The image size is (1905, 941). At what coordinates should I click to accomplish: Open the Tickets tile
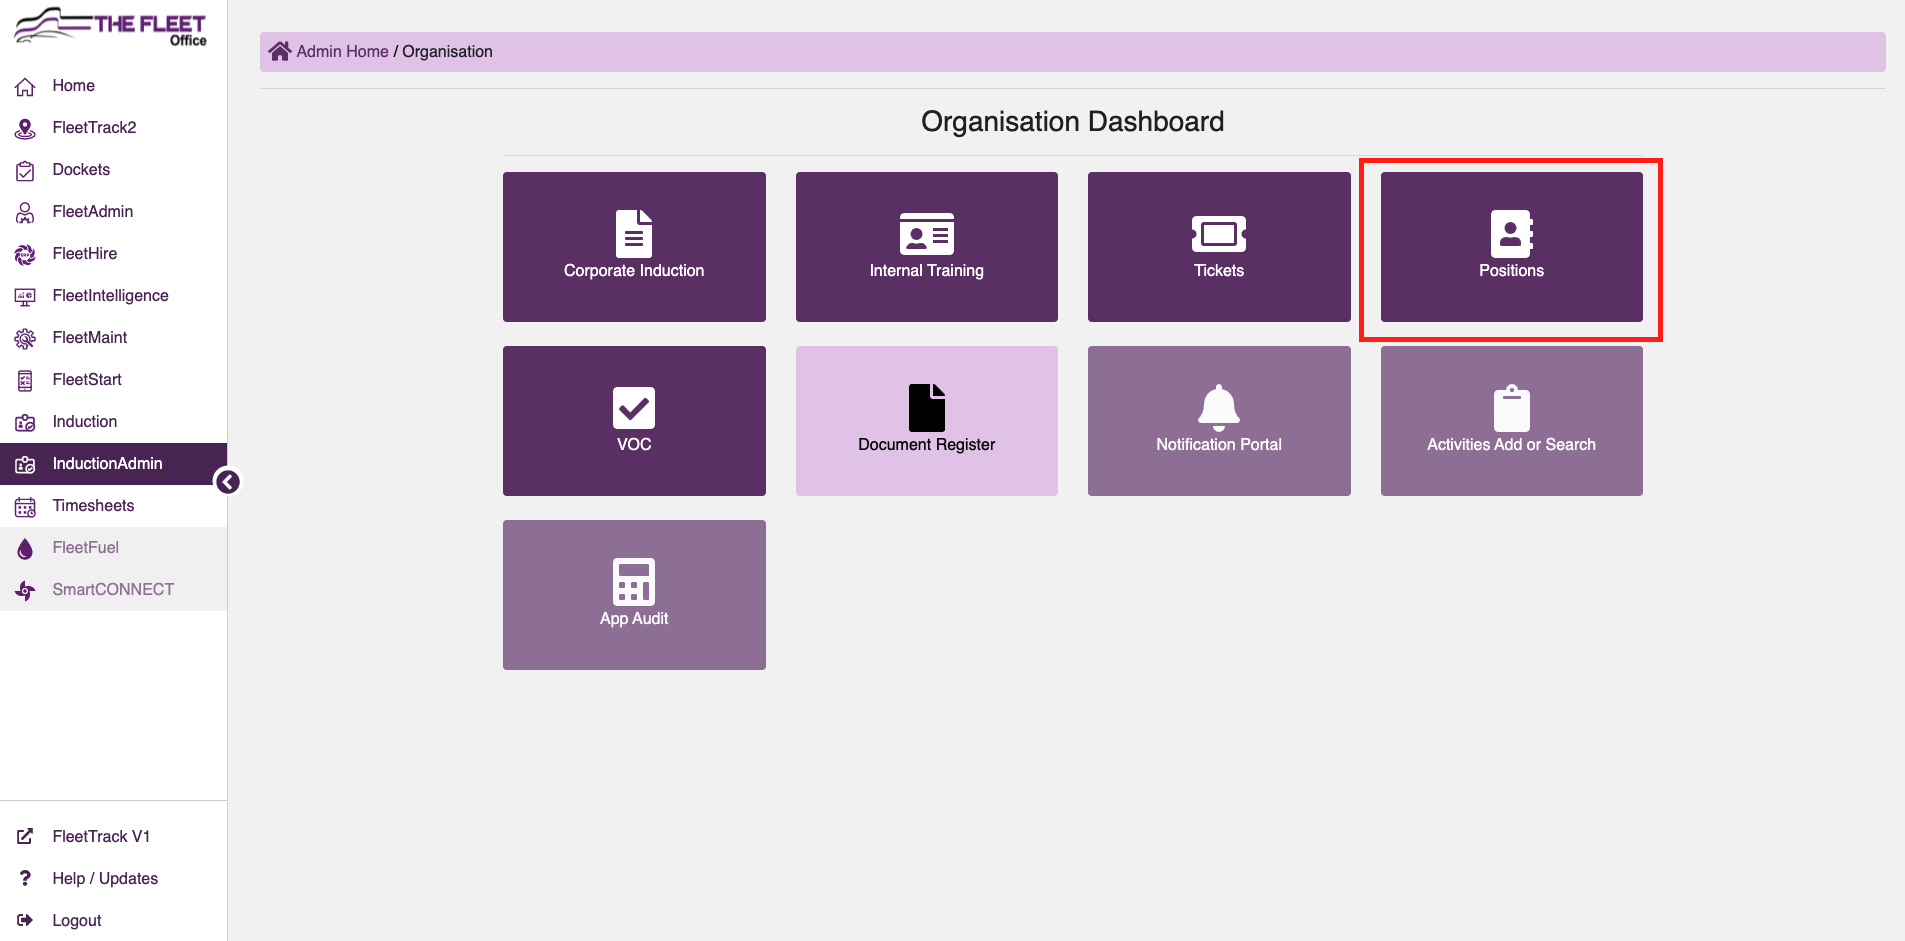tap(1219, 247)
